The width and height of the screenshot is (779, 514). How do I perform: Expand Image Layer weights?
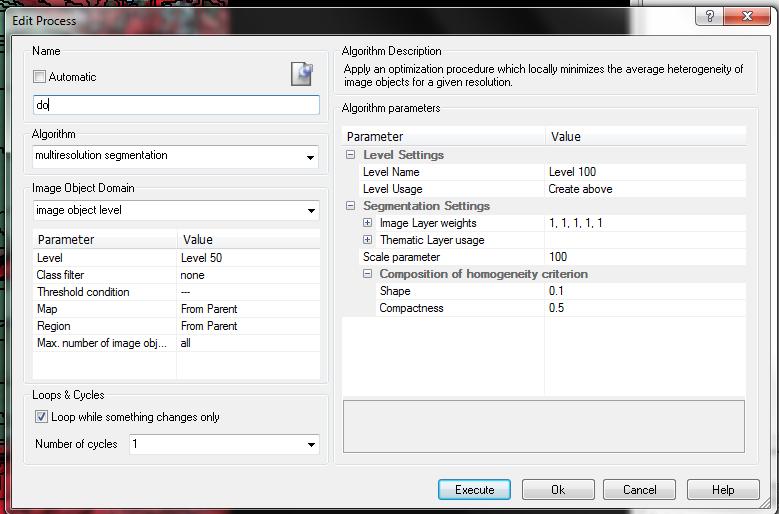coord(368,222)
